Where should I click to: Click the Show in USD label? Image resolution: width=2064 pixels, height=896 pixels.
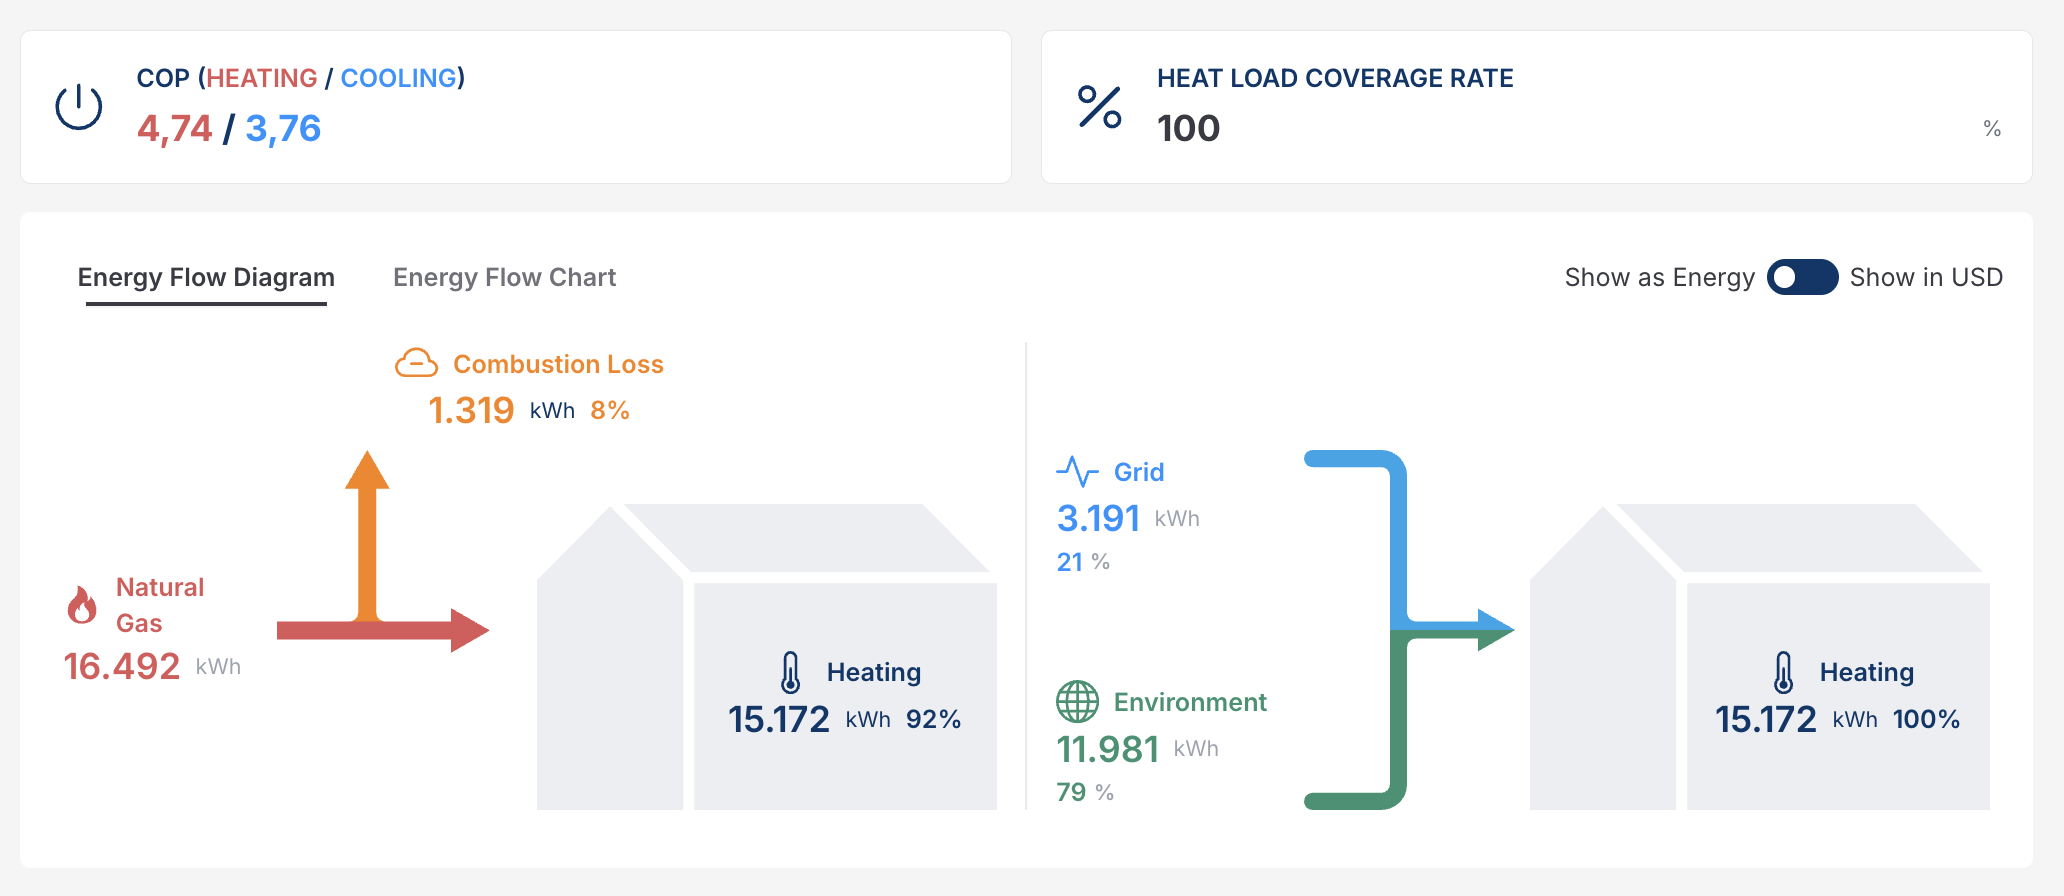pos(1926,277)
